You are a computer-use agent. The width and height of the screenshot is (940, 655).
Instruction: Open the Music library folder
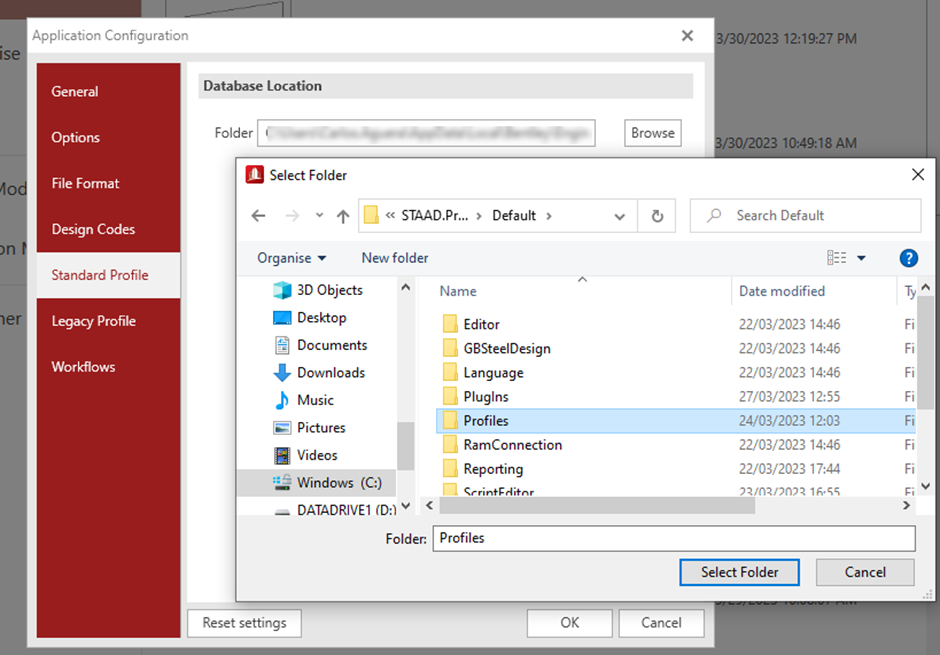click(x=315, y=400)
